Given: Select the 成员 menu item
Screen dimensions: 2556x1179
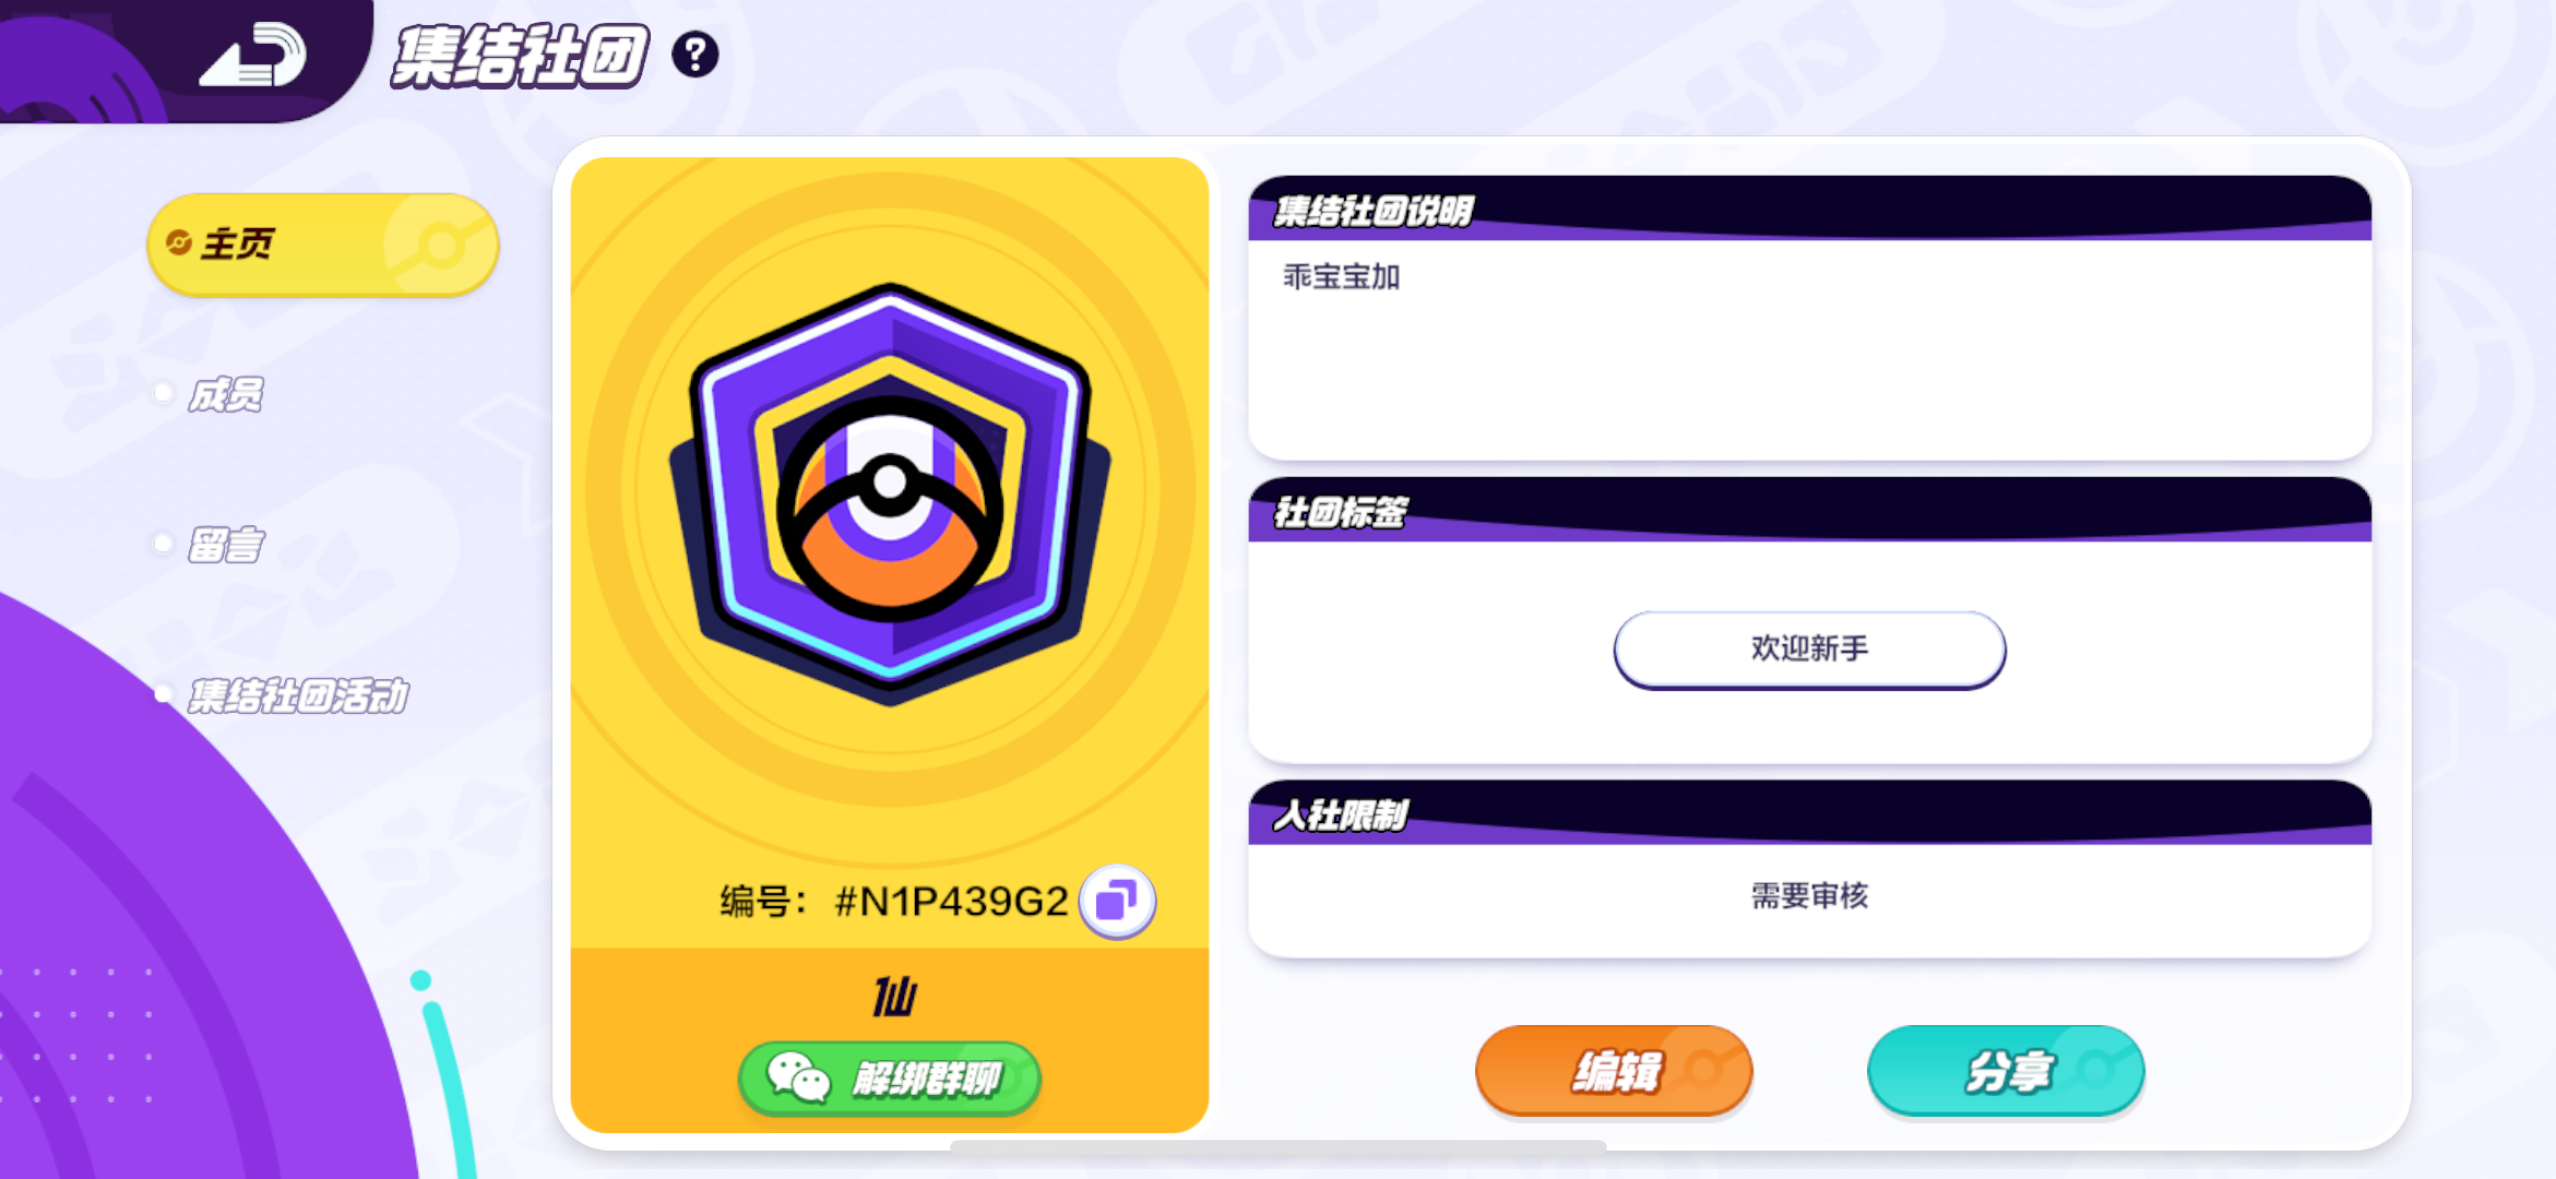Looking at the screenshot, I should pyautogui.click(x=226, y=394).
